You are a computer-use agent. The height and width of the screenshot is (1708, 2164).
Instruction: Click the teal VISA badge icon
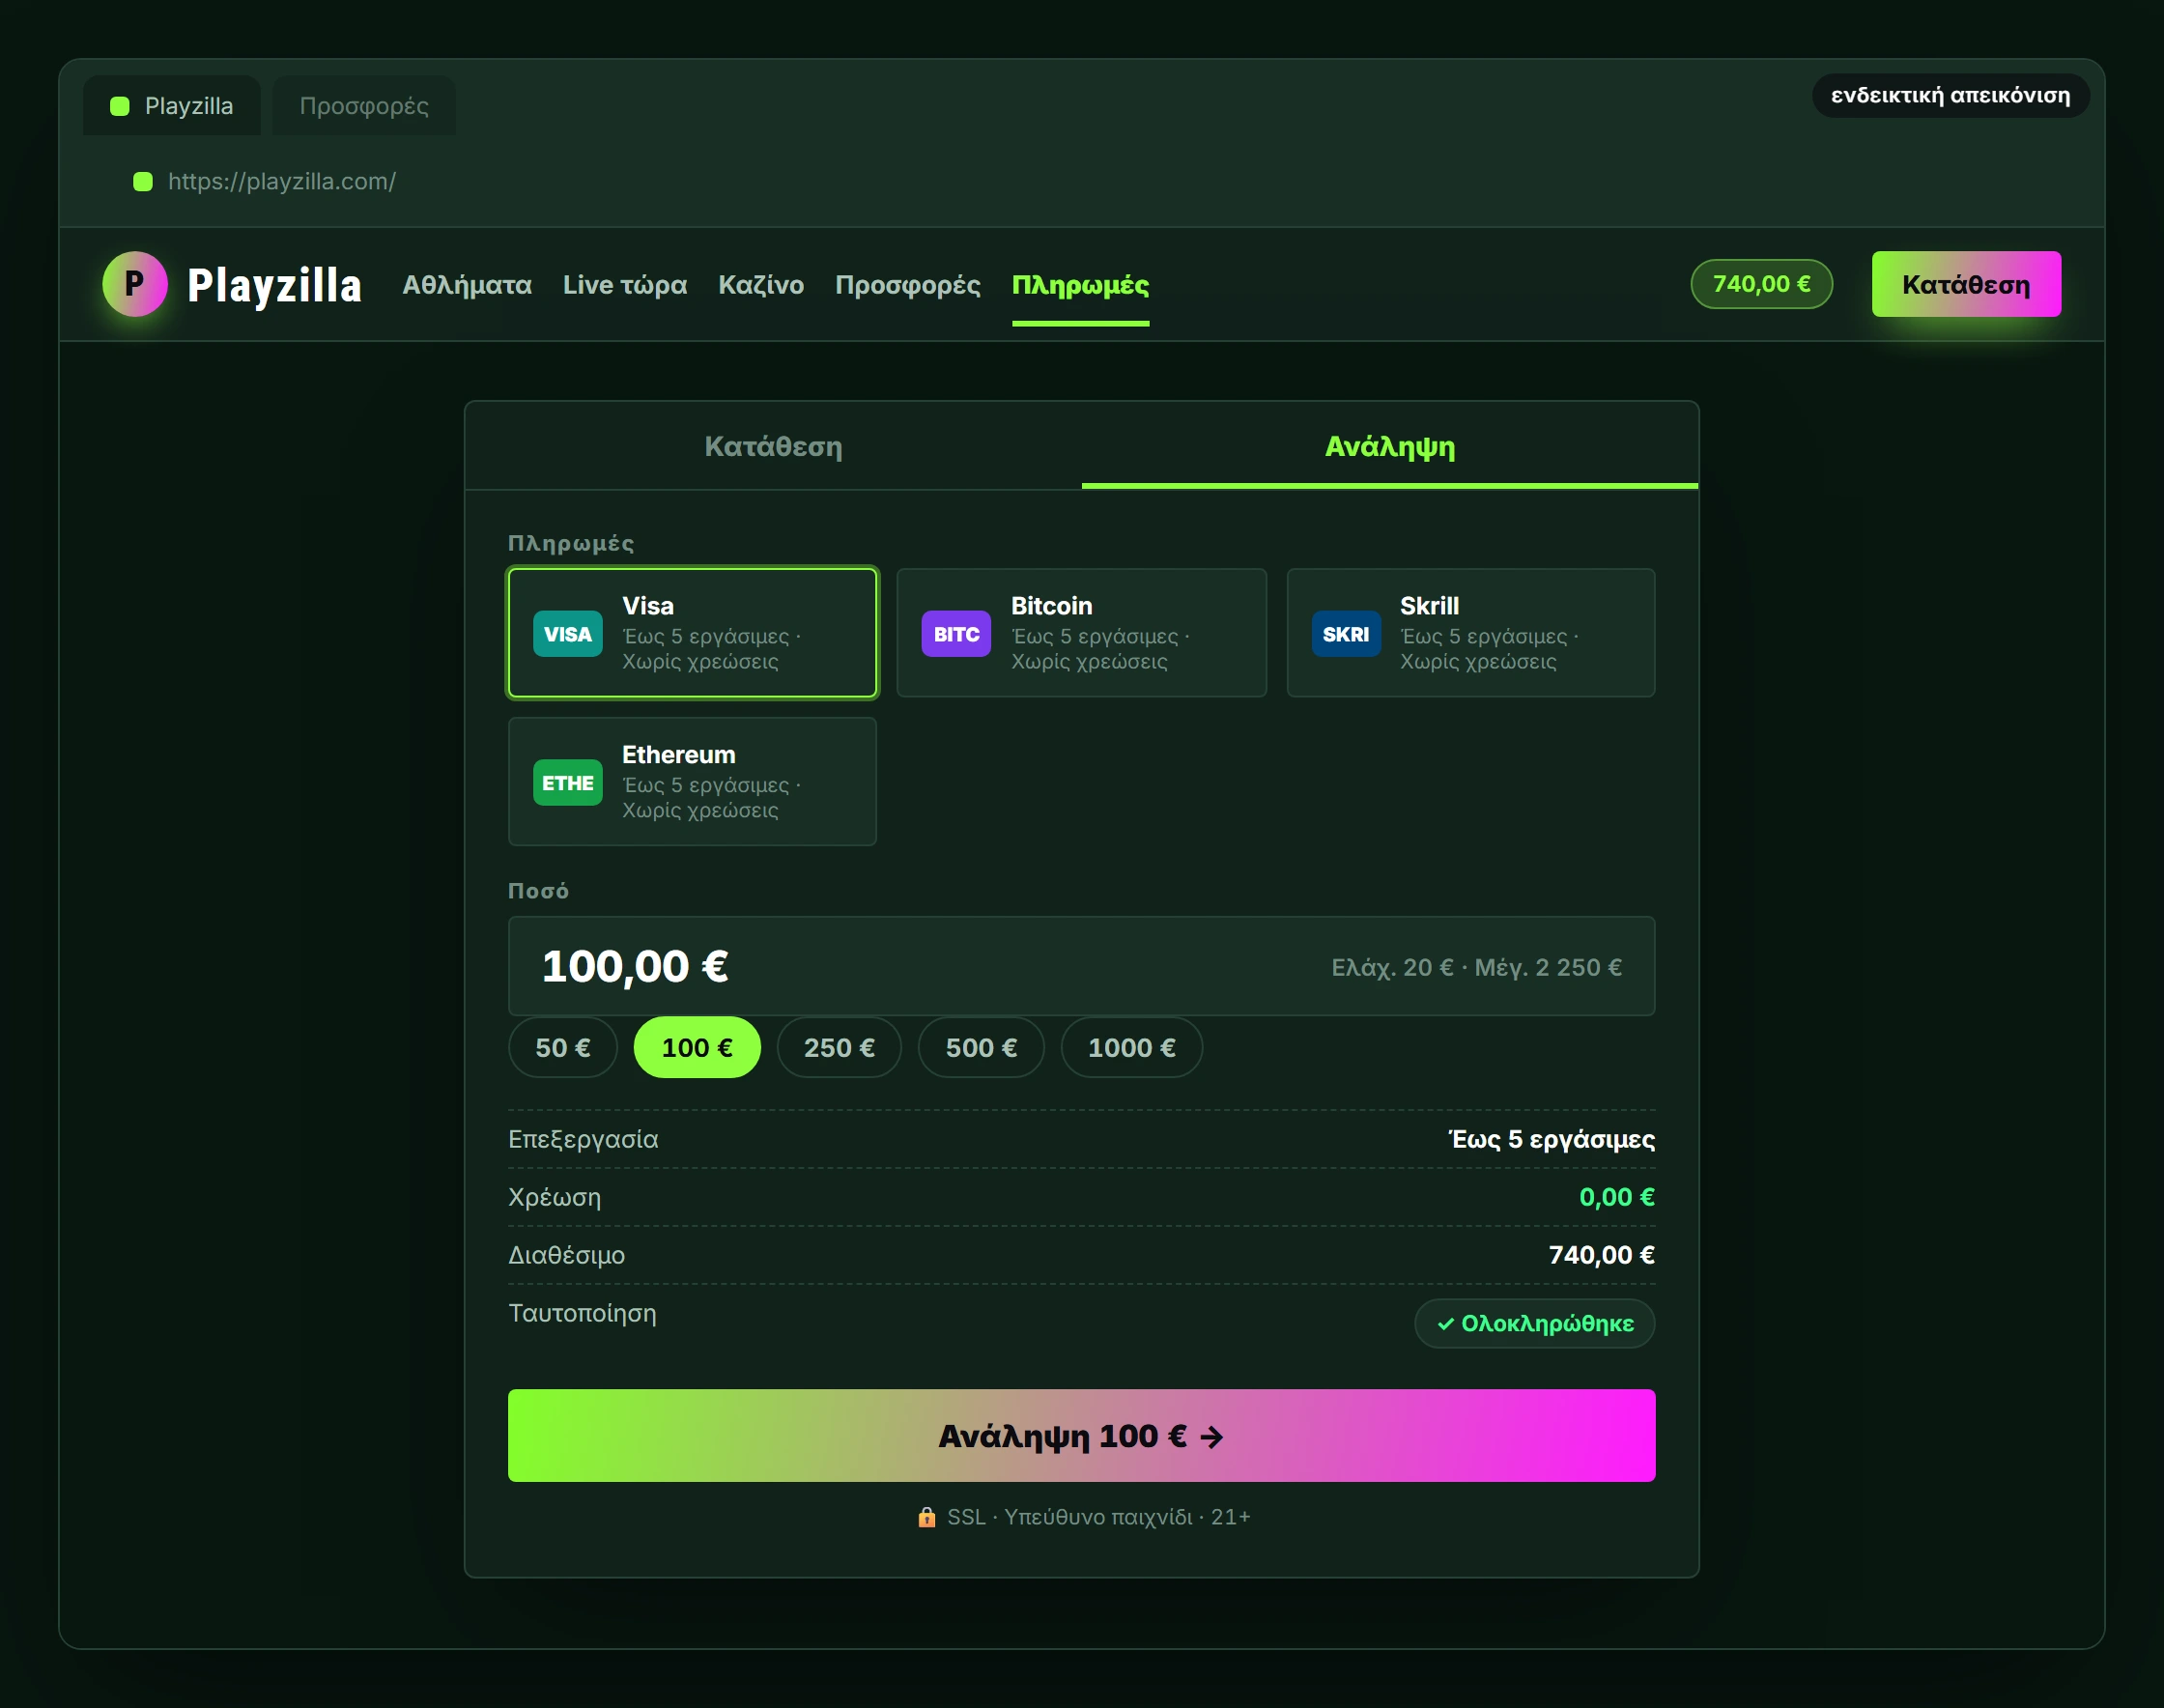568,634
